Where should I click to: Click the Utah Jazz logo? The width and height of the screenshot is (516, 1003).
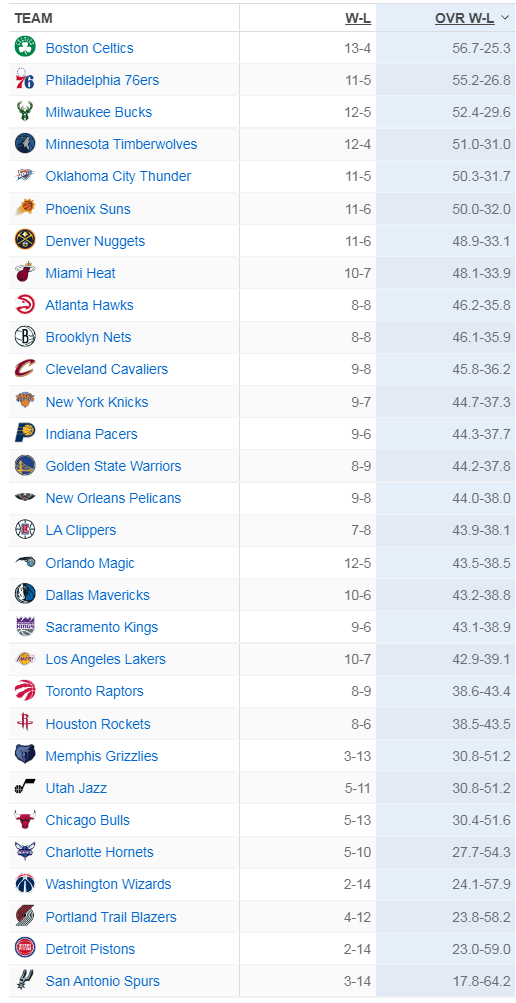tap(25, 788)
